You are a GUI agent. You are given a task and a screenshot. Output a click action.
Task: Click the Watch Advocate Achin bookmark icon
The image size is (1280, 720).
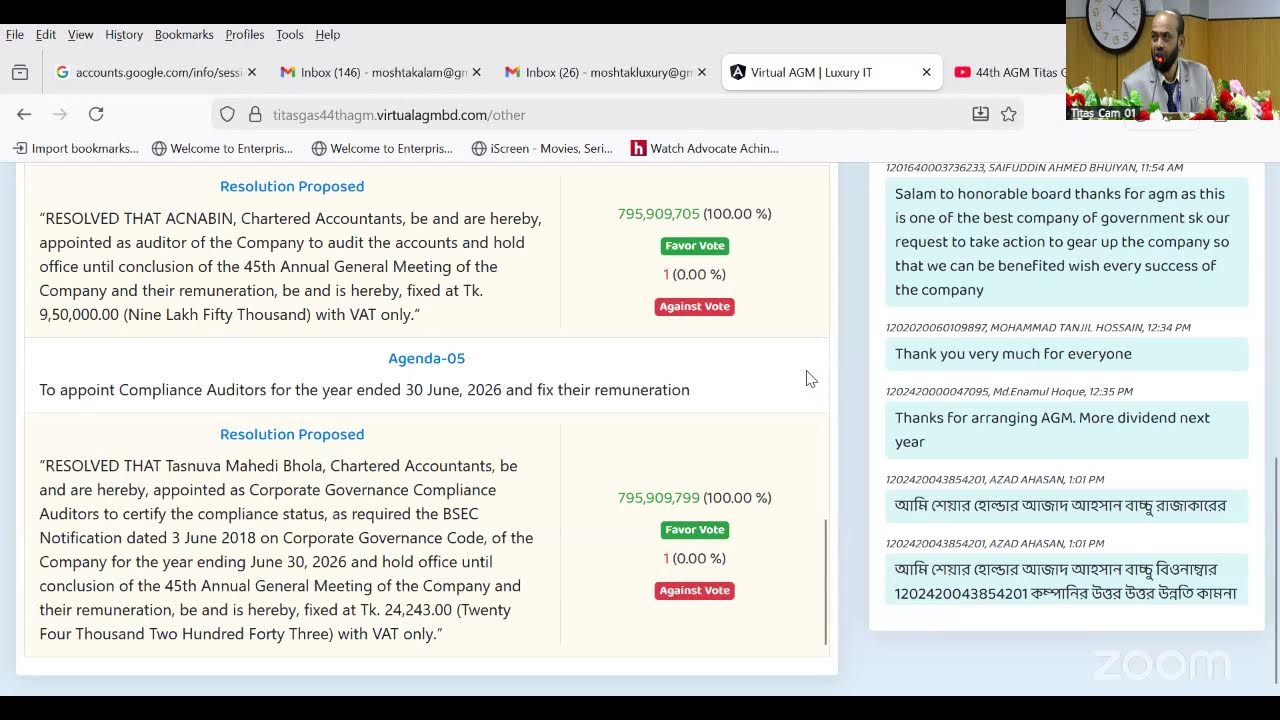coord(638,148)
